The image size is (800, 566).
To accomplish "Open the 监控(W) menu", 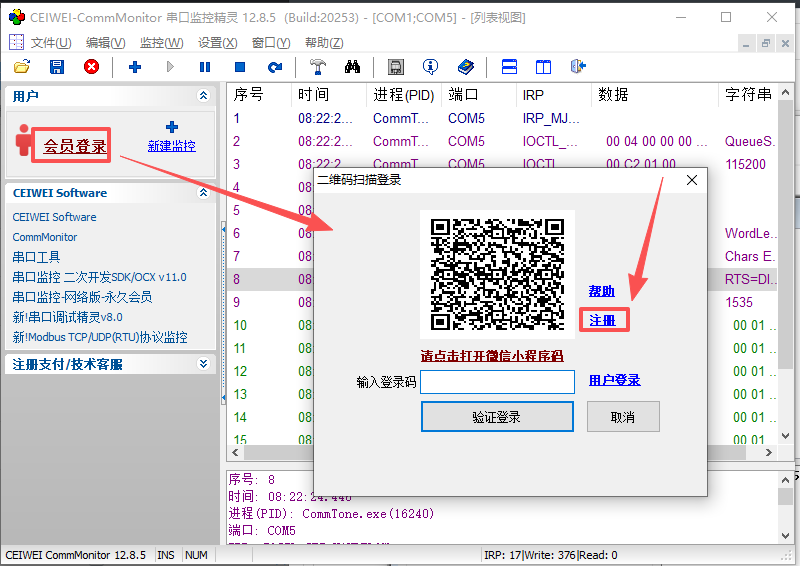I will click(161, 42).
